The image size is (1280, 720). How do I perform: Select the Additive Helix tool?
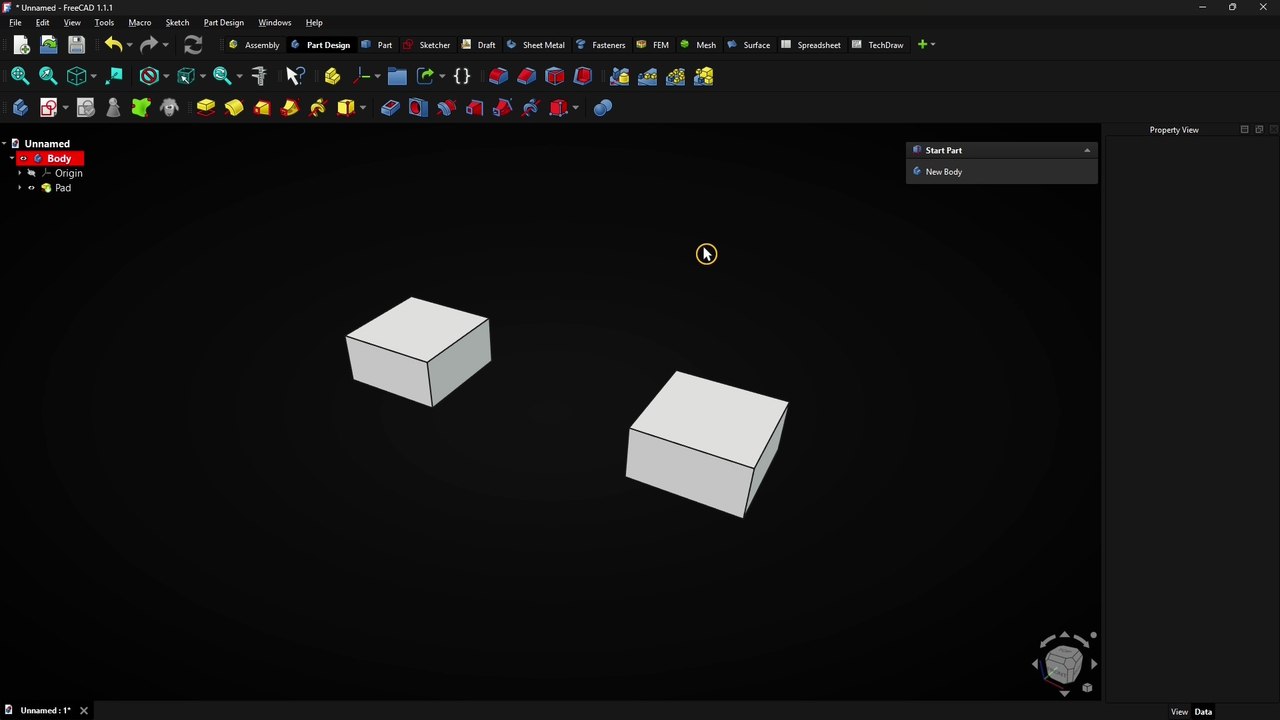317,107
